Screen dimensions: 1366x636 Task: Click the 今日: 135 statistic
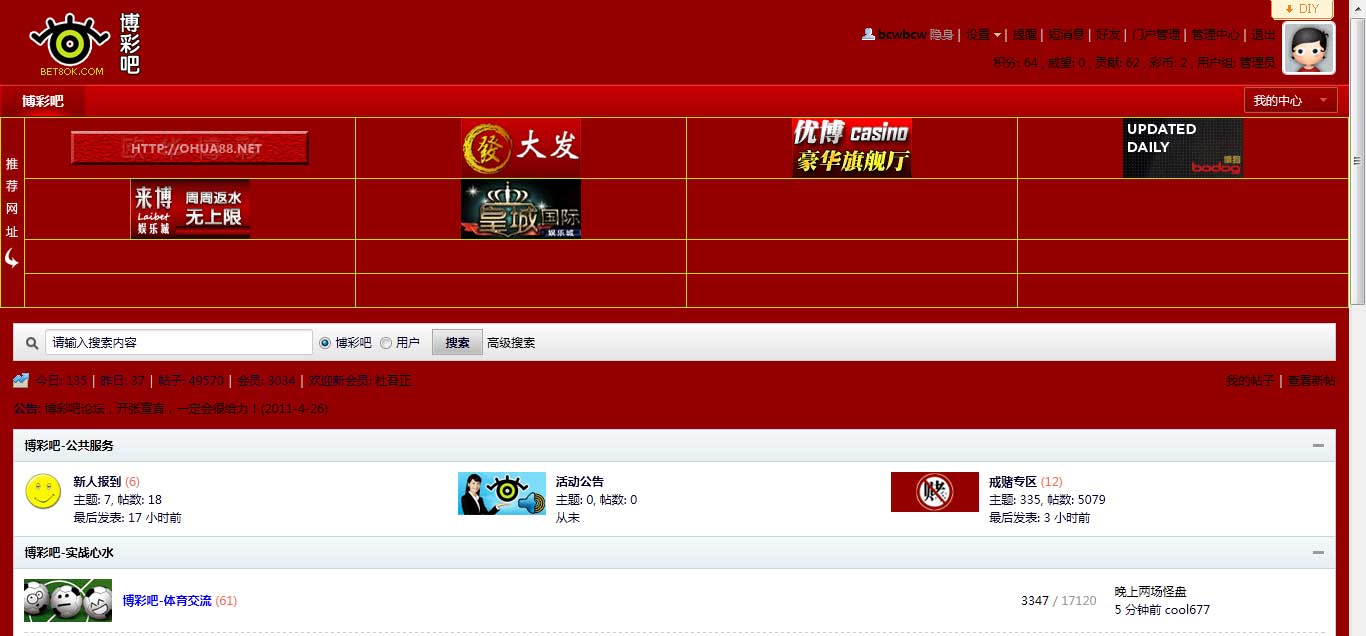62,381
